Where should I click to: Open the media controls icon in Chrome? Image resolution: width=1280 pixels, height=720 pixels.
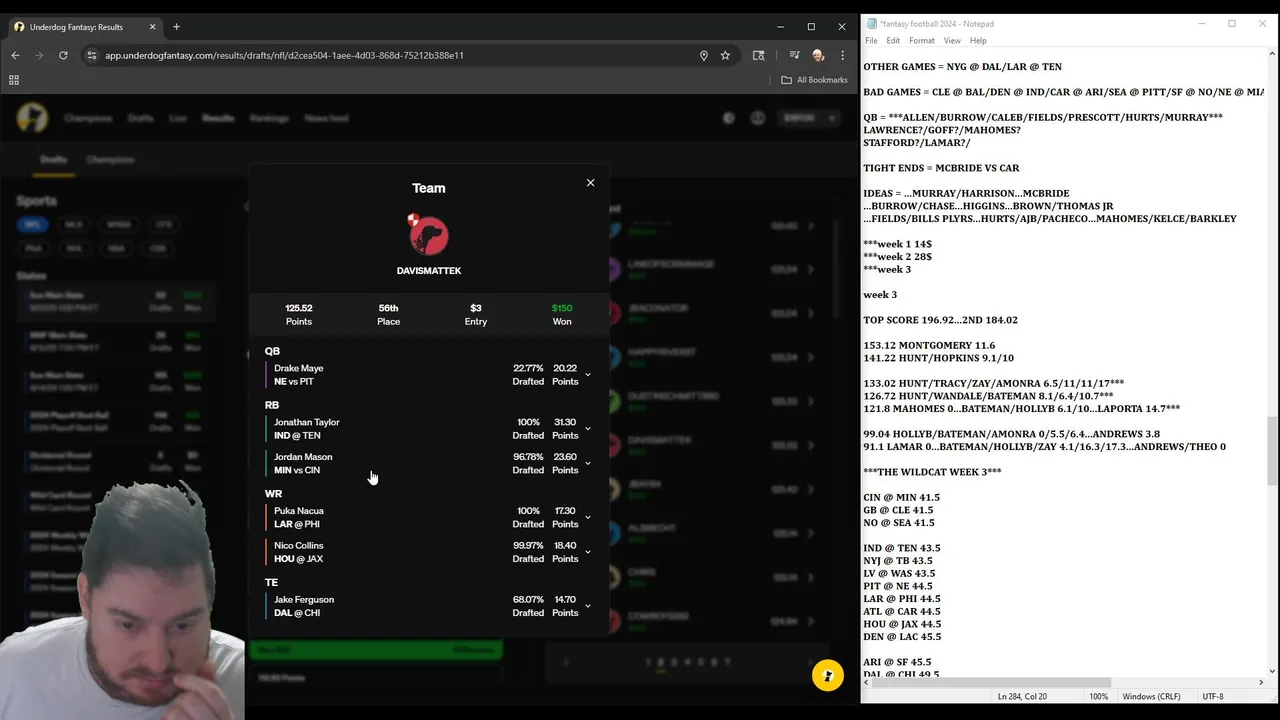794,55
